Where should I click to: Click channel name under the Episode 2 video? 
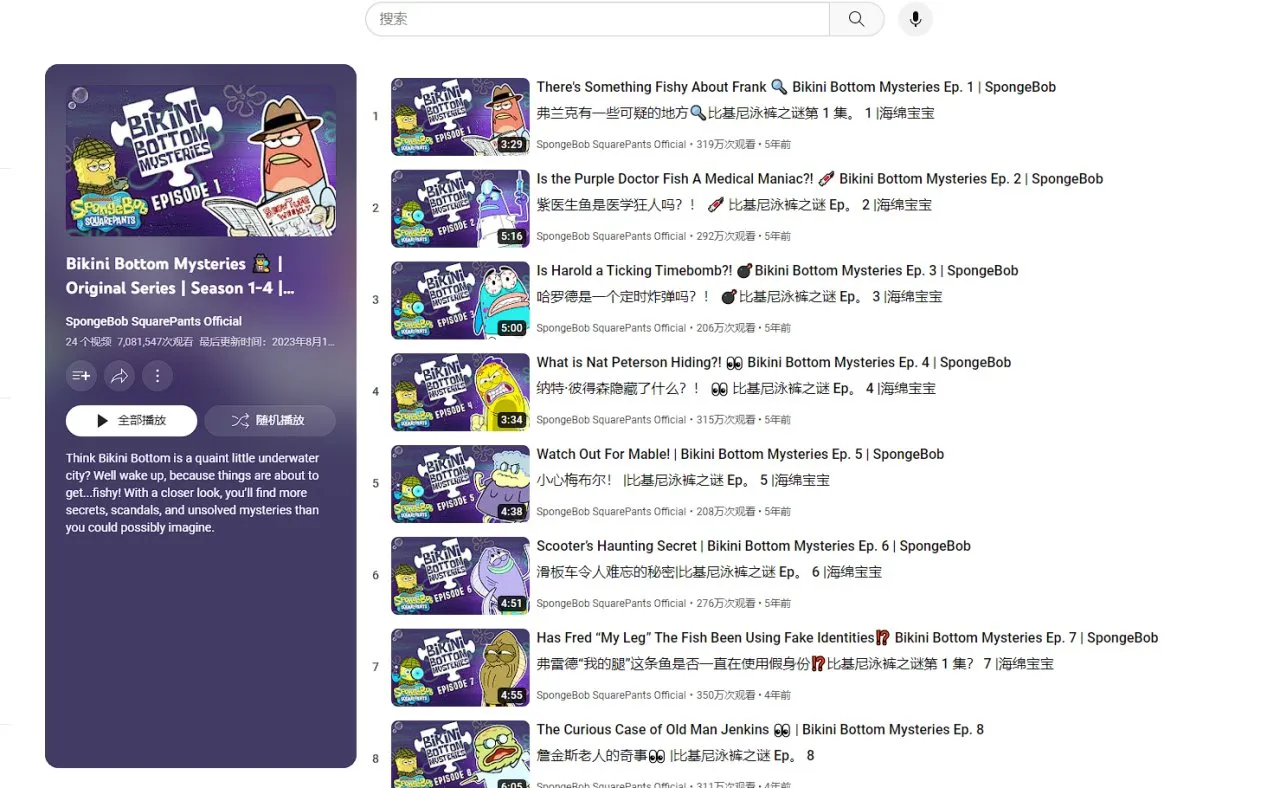tap(611, 237)
